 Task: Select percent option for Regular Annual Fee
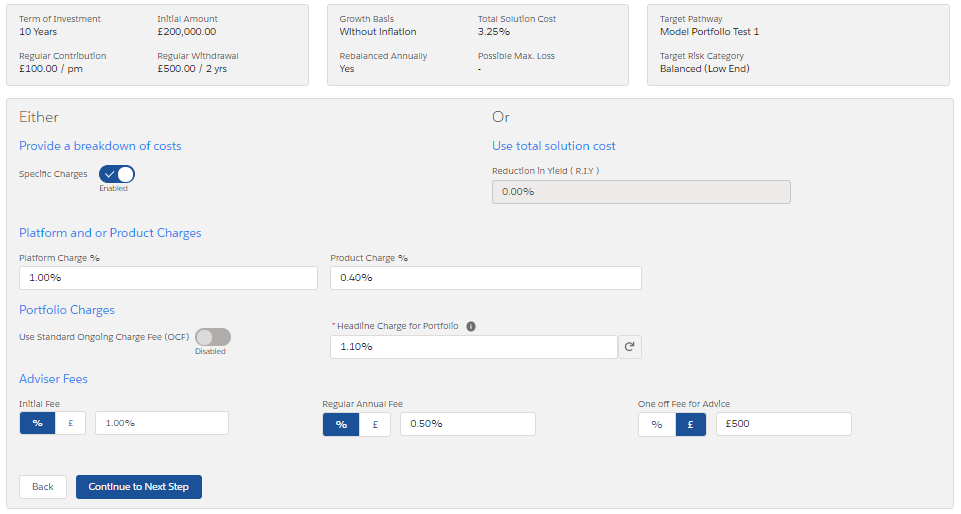341,424
